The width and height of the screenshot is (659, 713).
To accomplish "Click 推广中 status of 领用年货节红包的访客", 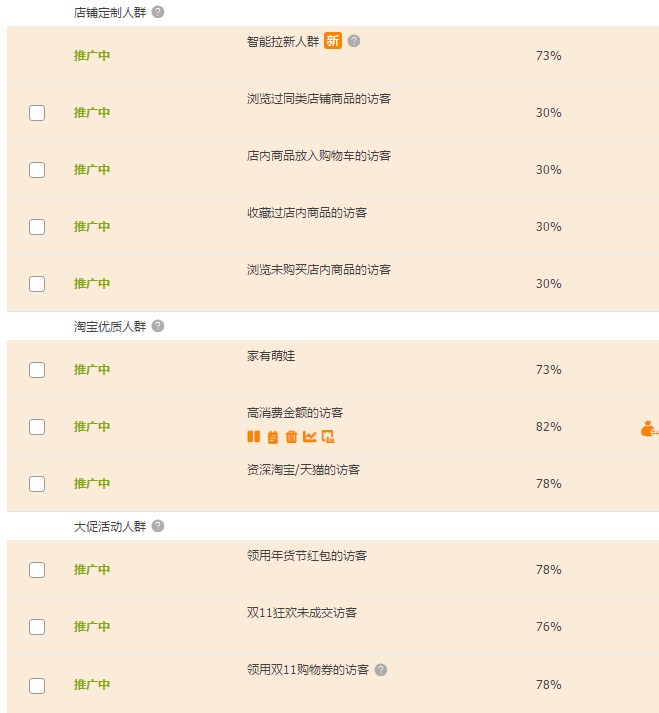I will (92, 570).
